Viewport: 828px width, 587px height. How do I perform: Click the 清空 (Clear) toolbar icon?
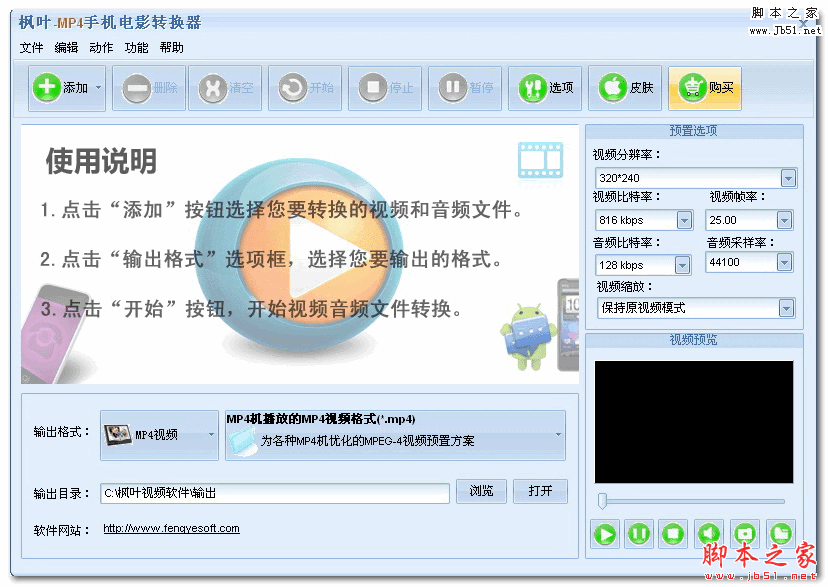point(225,88)
